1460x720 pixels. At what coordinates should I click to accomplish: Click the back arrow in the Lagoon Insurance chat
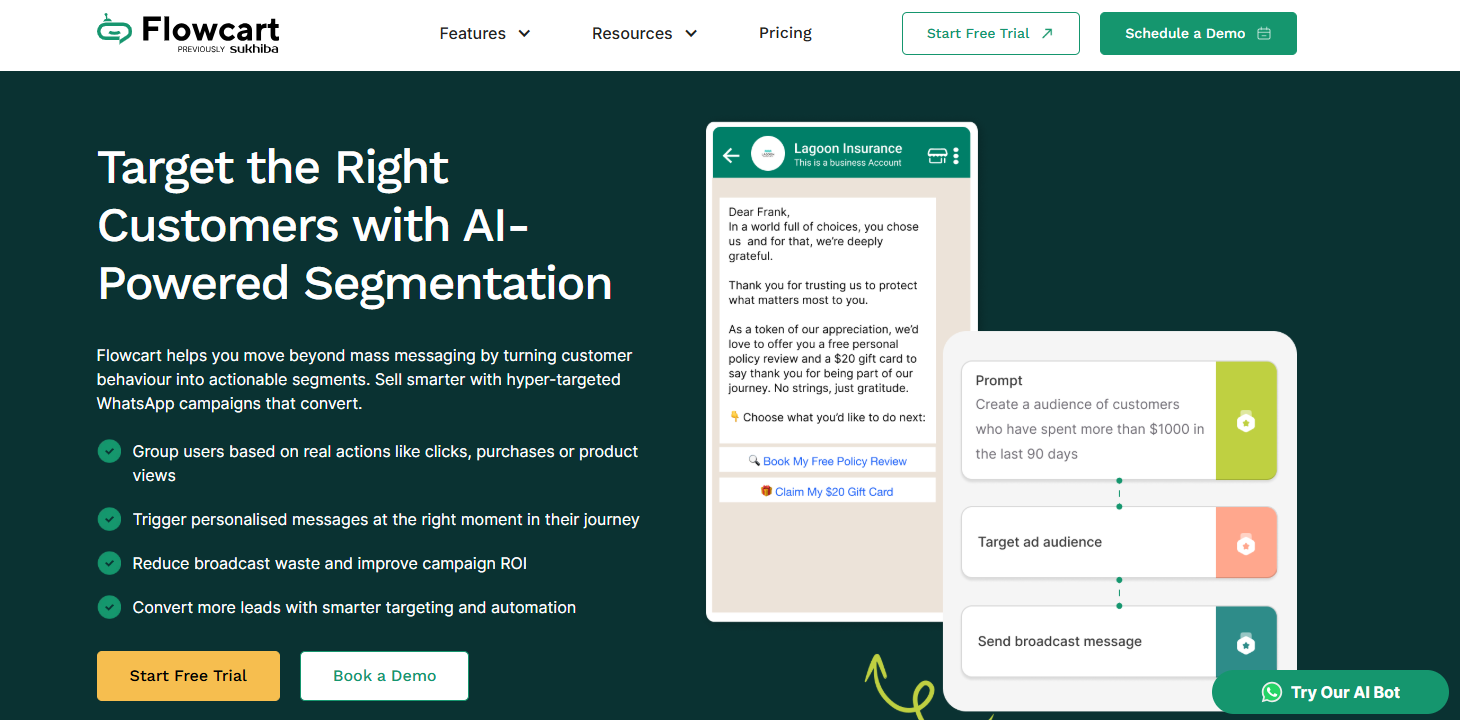pos(731,155)
